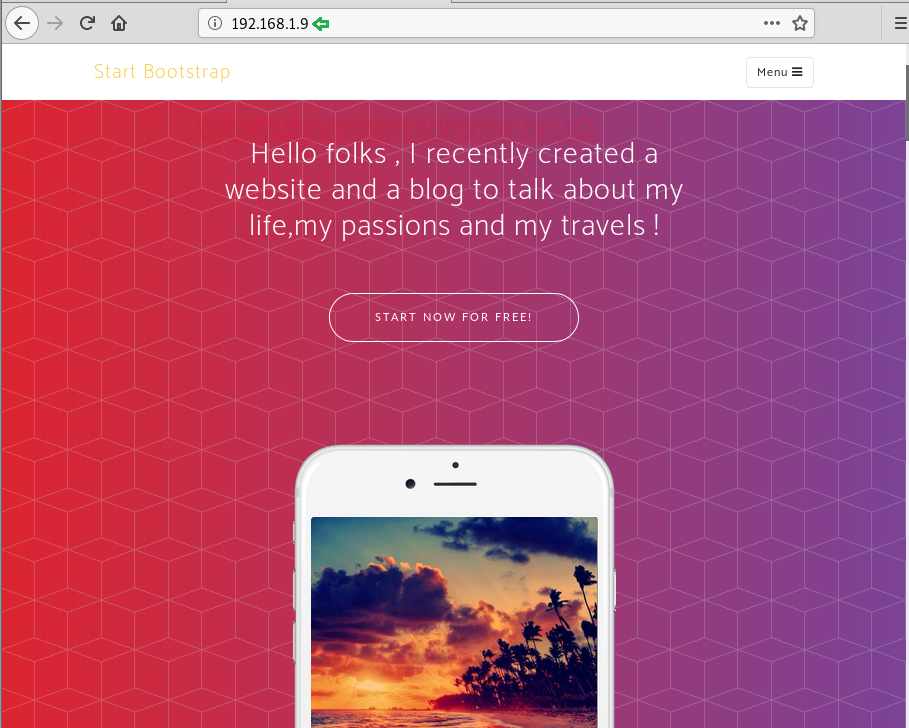Click the hamburger bars inside Menu button

tap(797, 72)
